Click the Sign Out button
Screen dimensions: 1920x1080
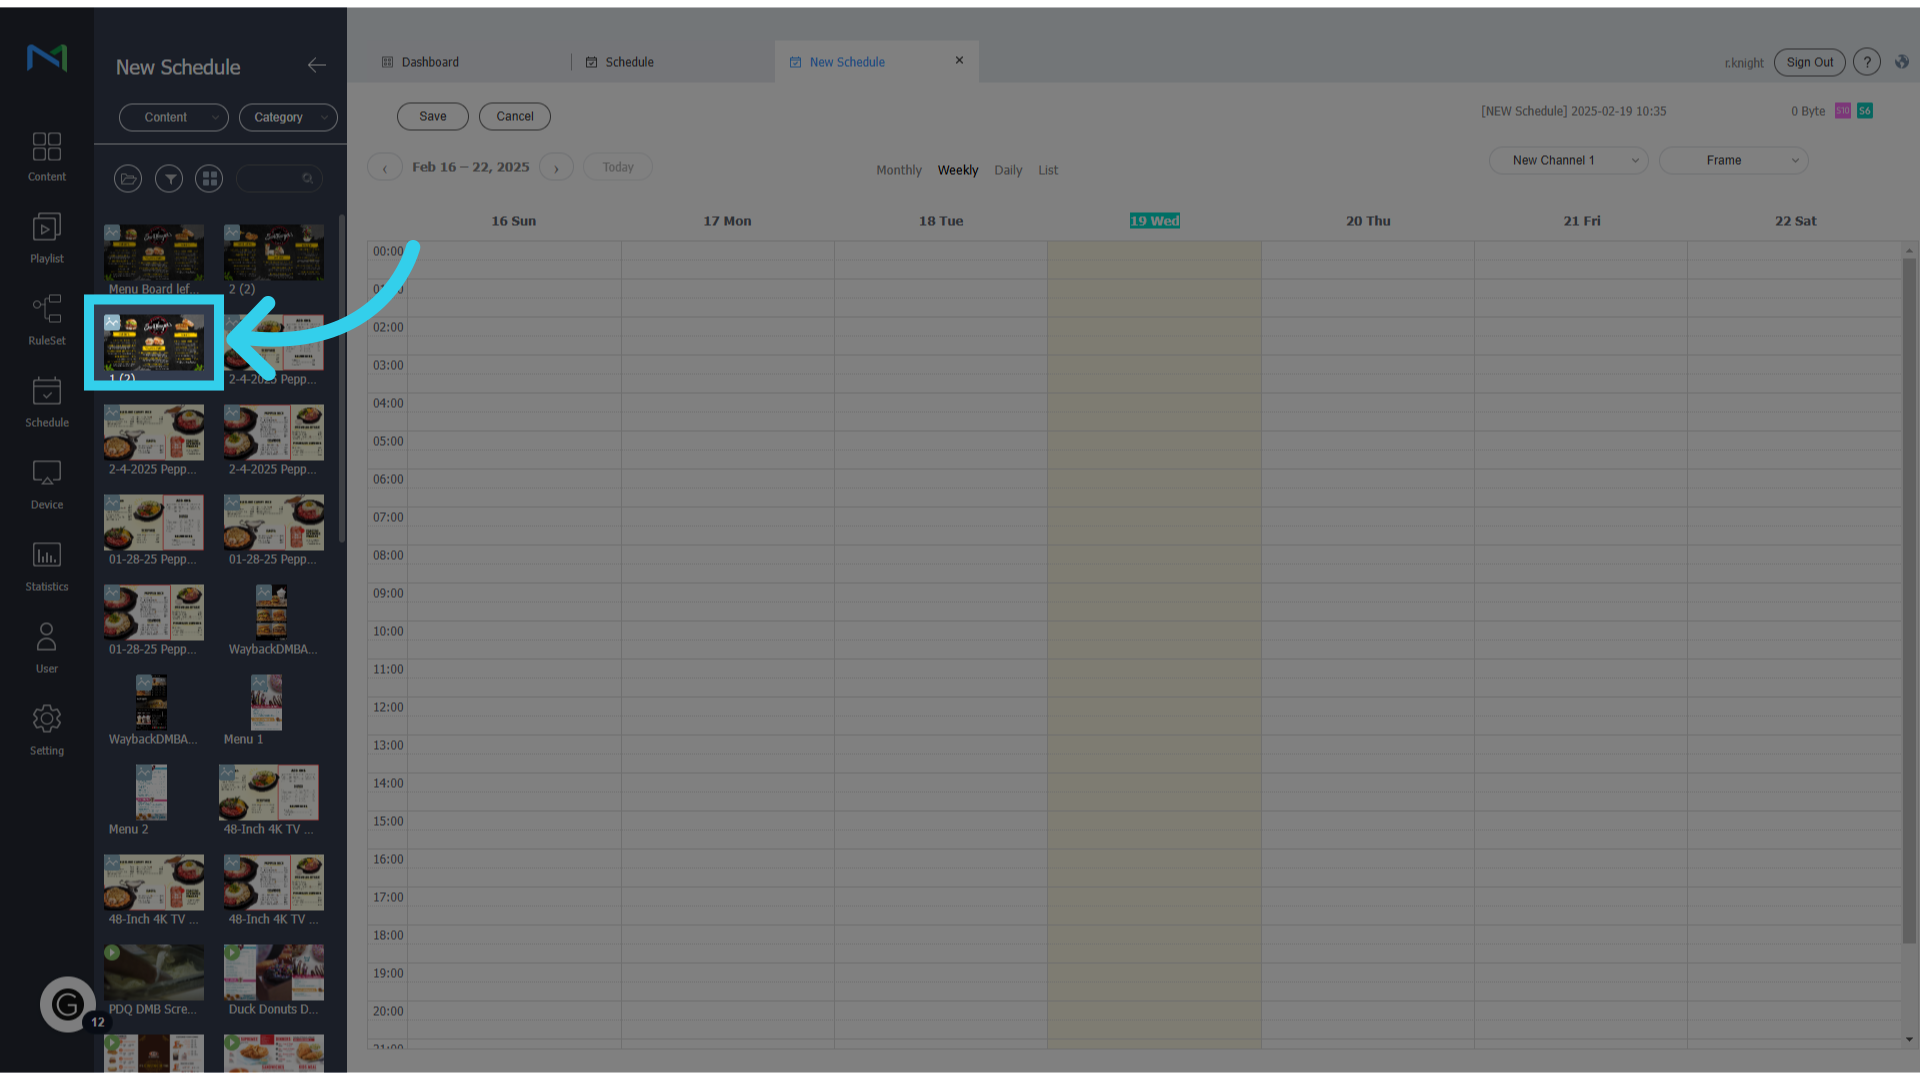1809,62
